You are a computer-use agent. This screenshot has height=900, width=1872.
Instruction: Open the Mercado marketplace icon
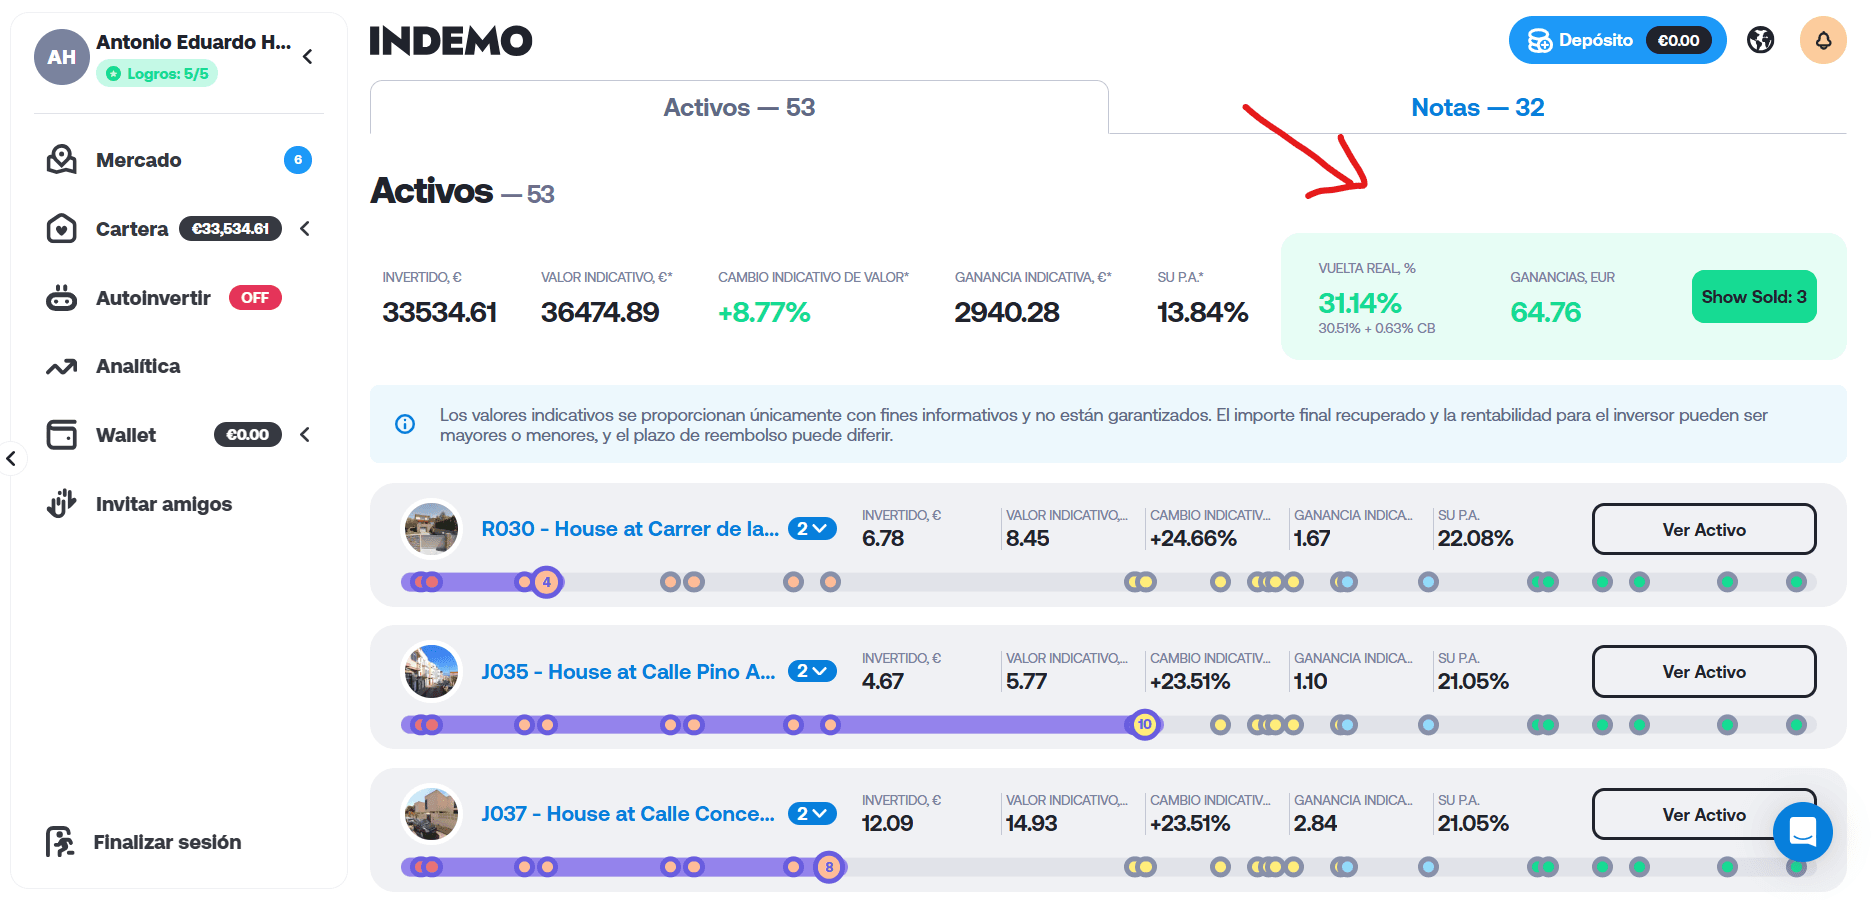tap(62, 160)
